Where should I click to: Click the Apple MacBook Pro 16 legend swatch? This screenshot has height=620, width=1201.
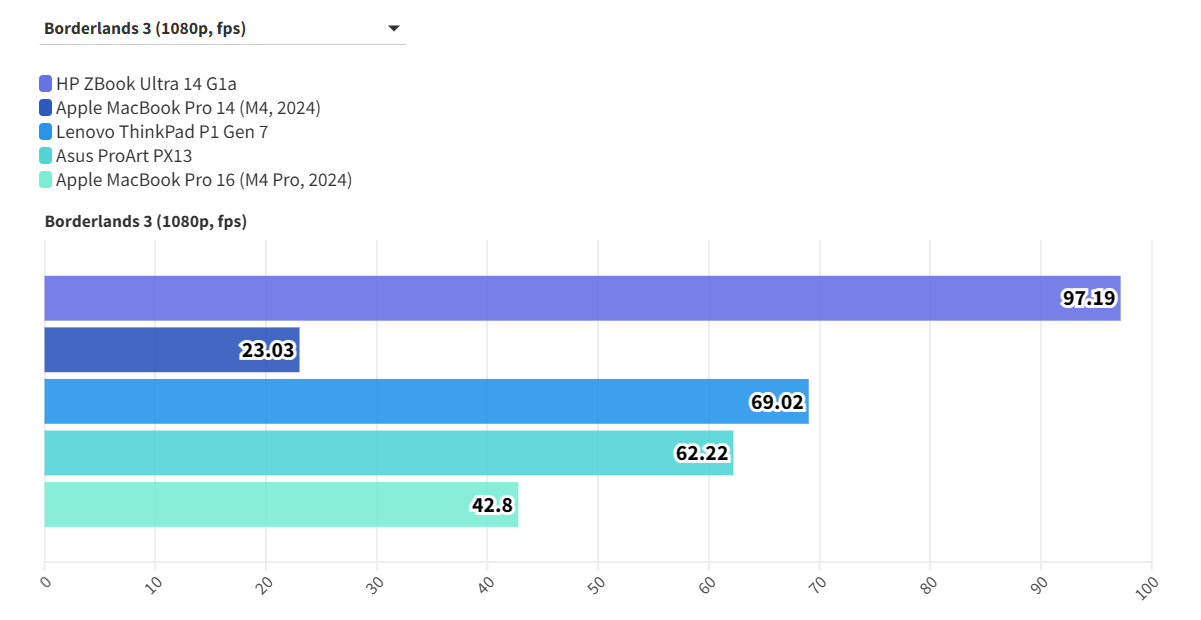[x=46, y=180]
